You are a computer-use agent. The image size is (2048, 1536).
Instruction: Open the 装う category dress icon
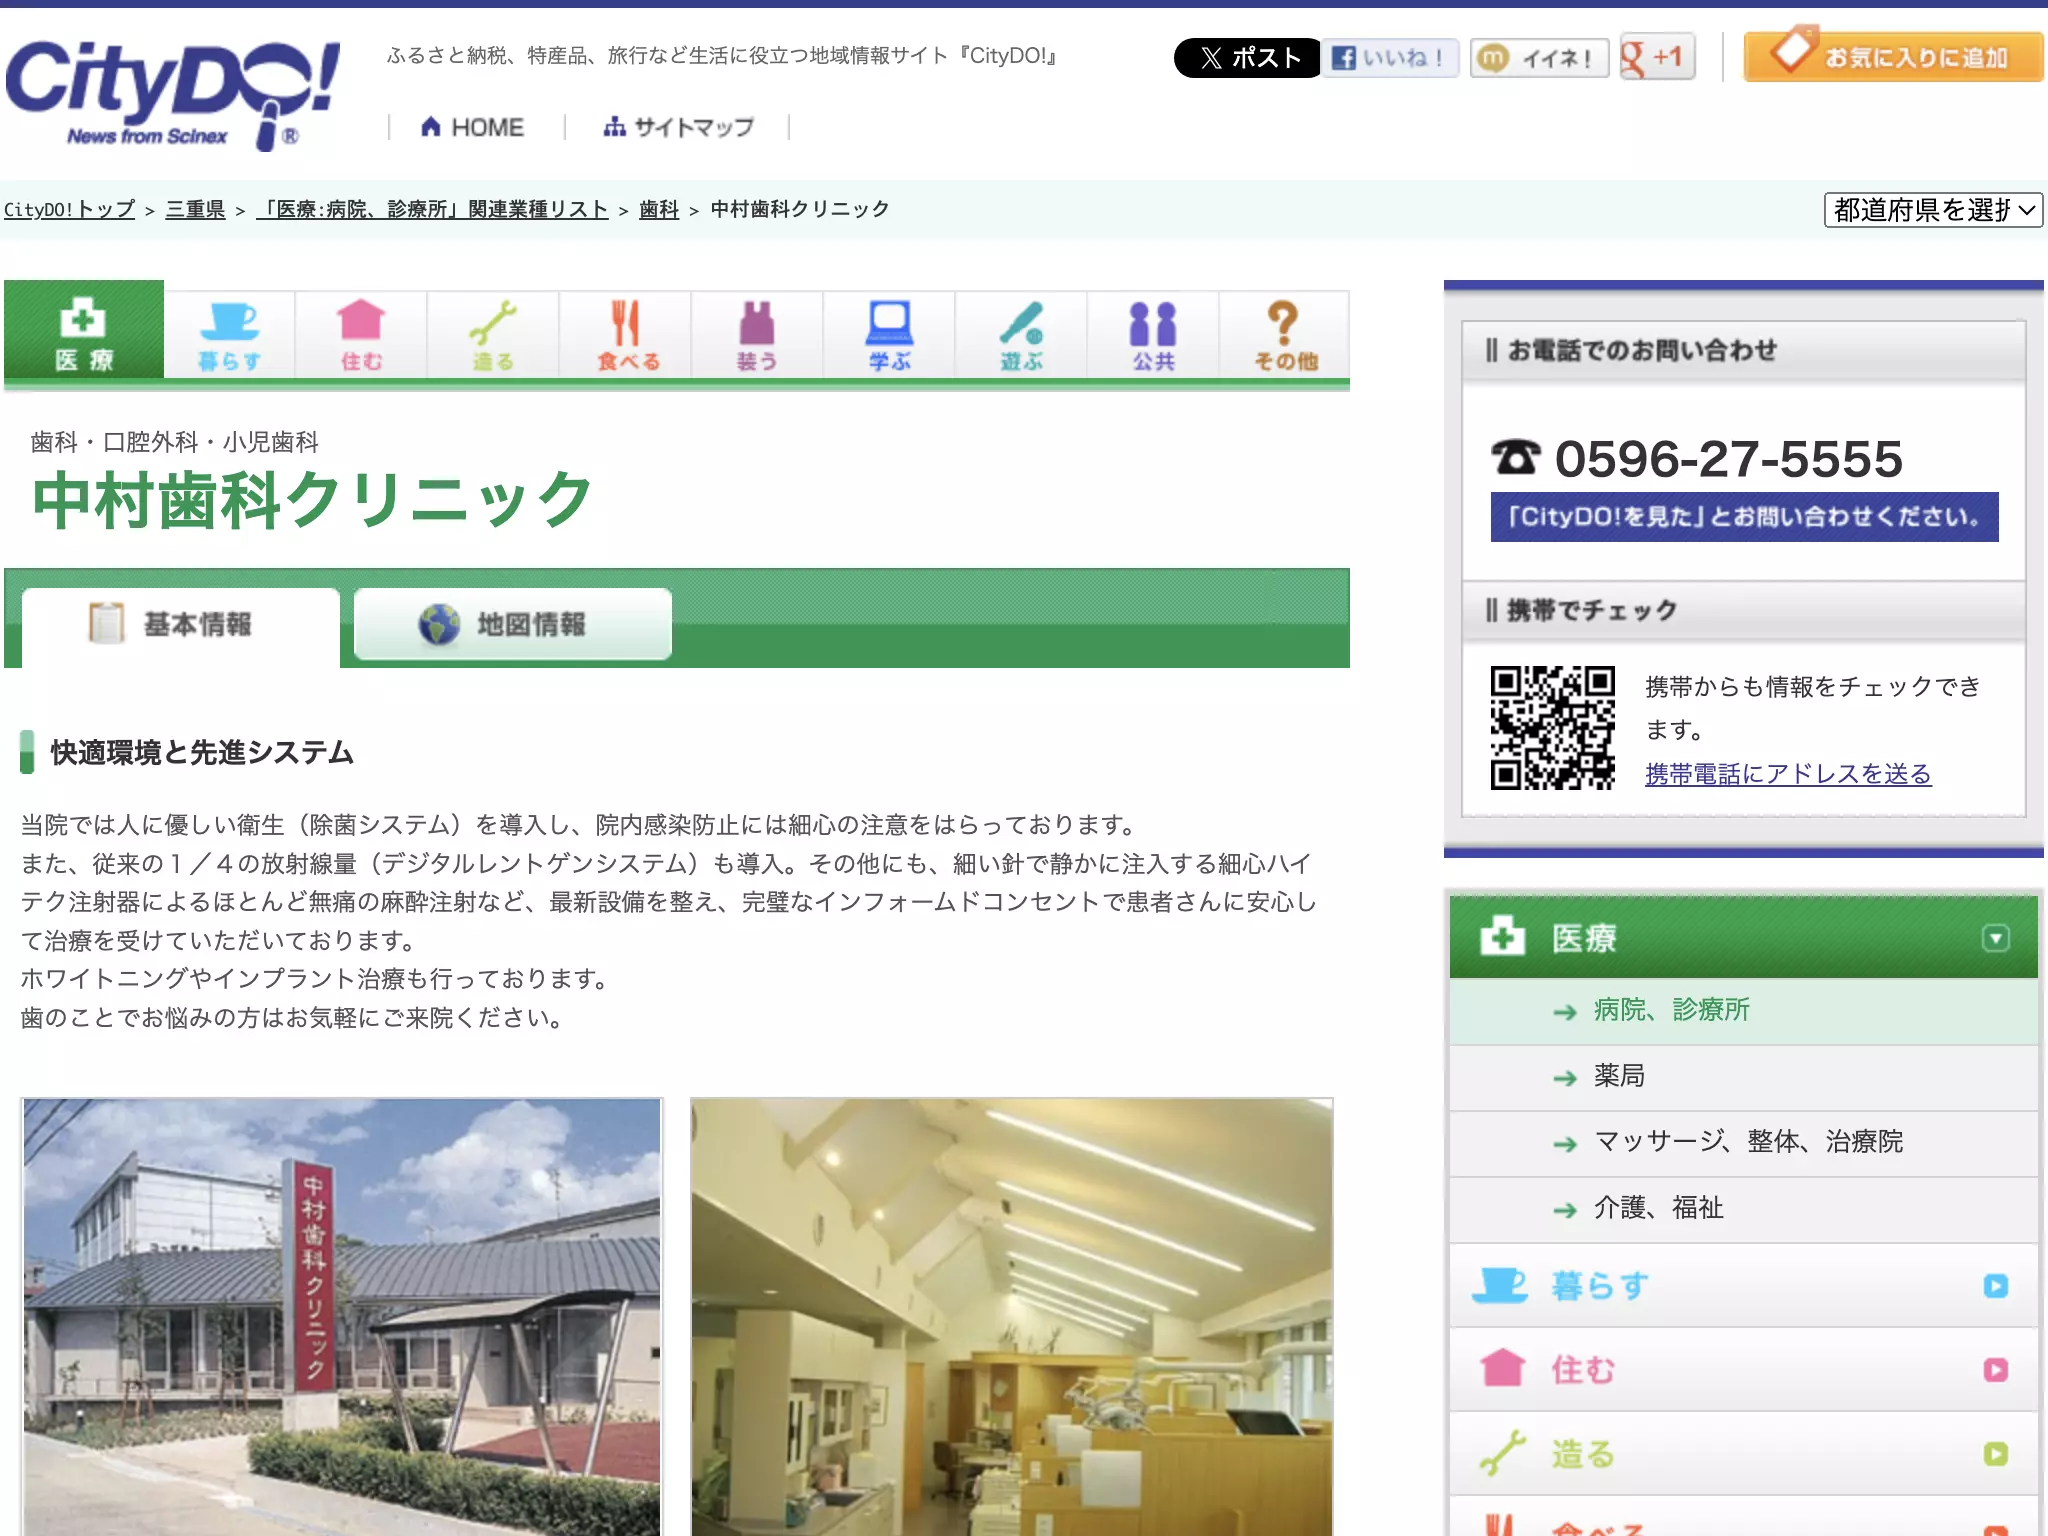coord(757,336)
